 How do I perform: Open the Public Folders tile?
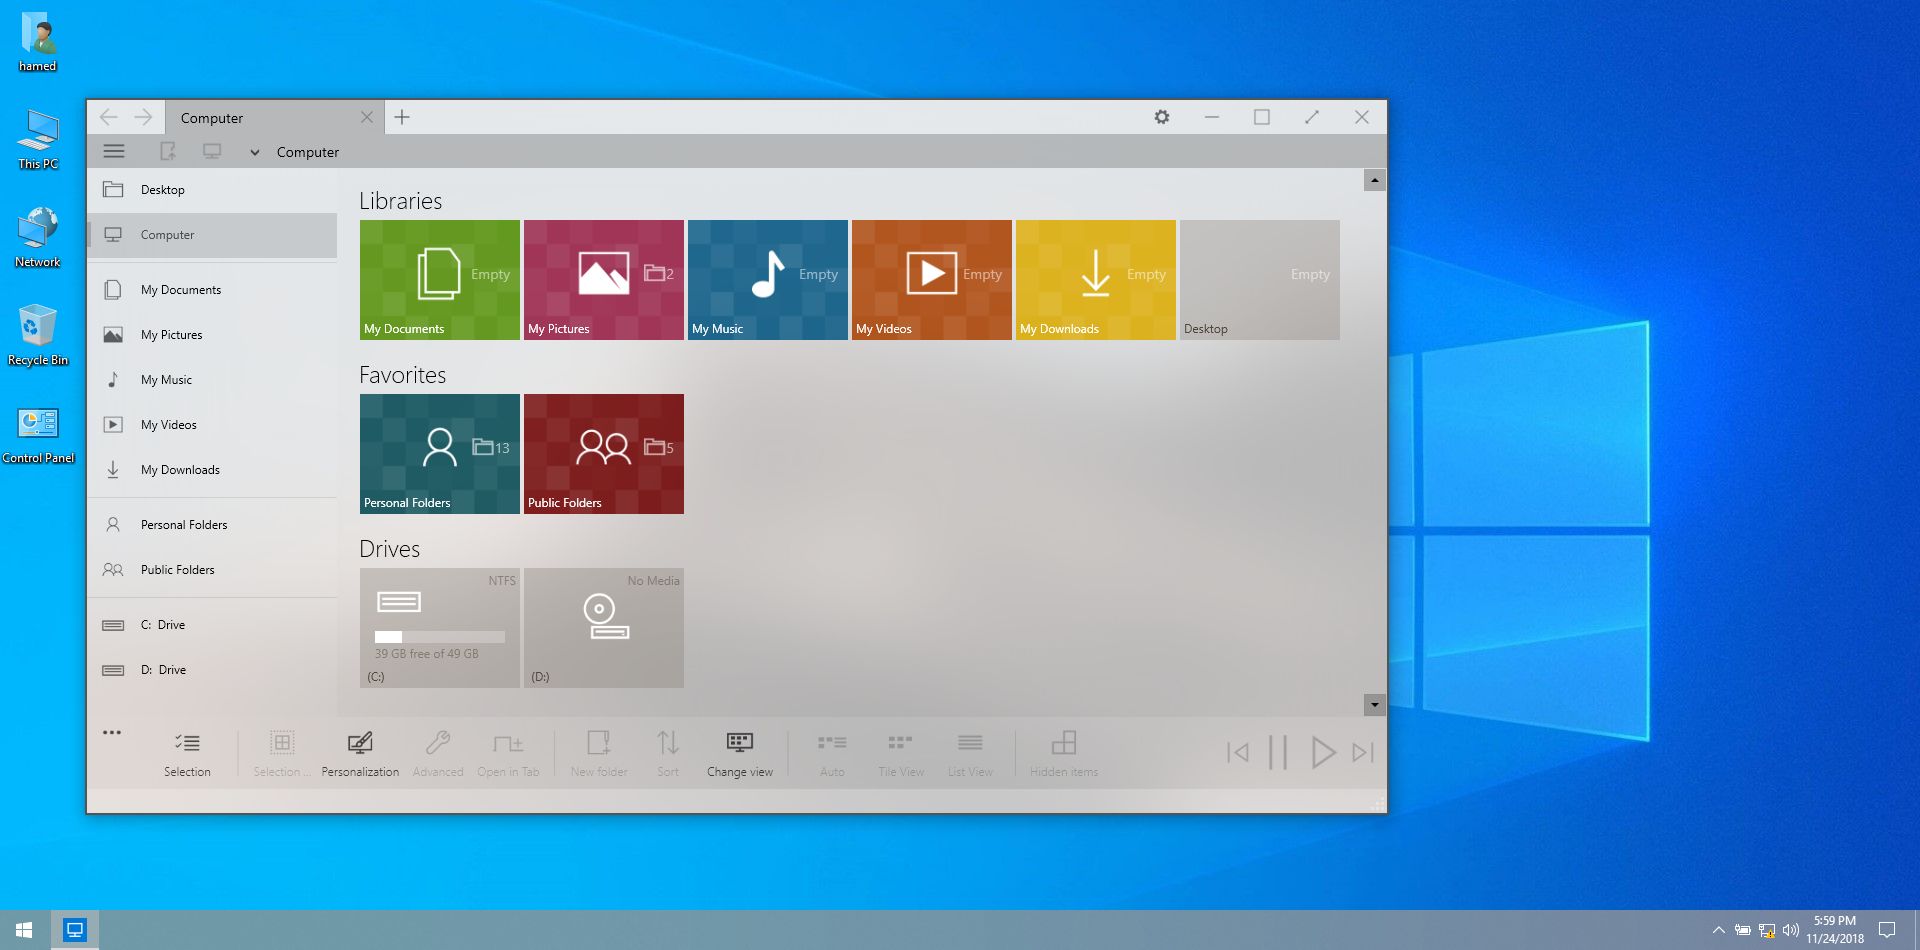[x=603, y=453]
